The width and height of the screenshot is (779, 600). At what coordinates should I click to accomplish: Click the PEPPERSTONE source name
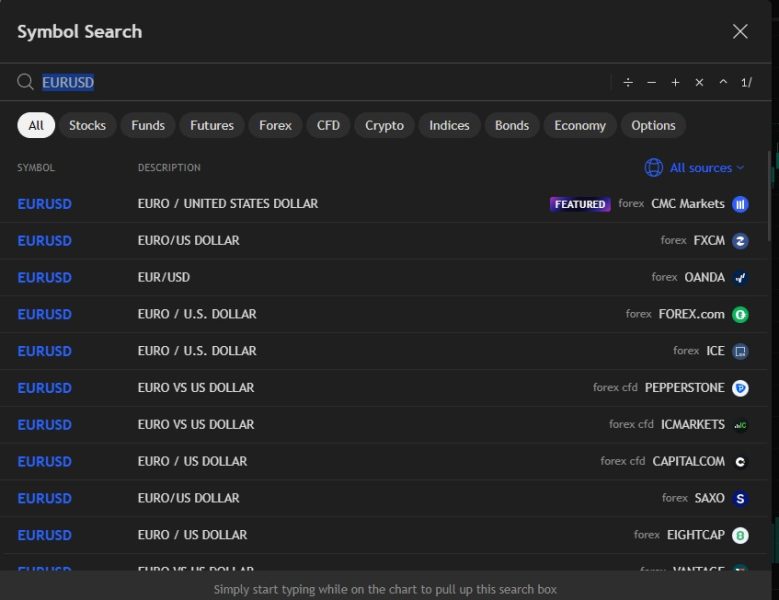pos(685,387)
